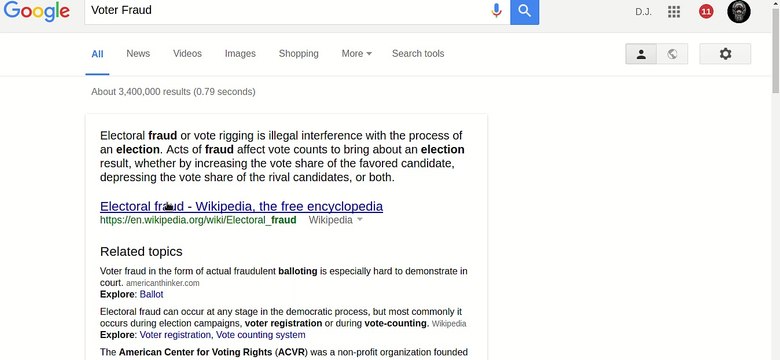This screenshot has width=780, height=360.
Task: Open the Electoral fraud Wikipedia link
Action: 241,206
